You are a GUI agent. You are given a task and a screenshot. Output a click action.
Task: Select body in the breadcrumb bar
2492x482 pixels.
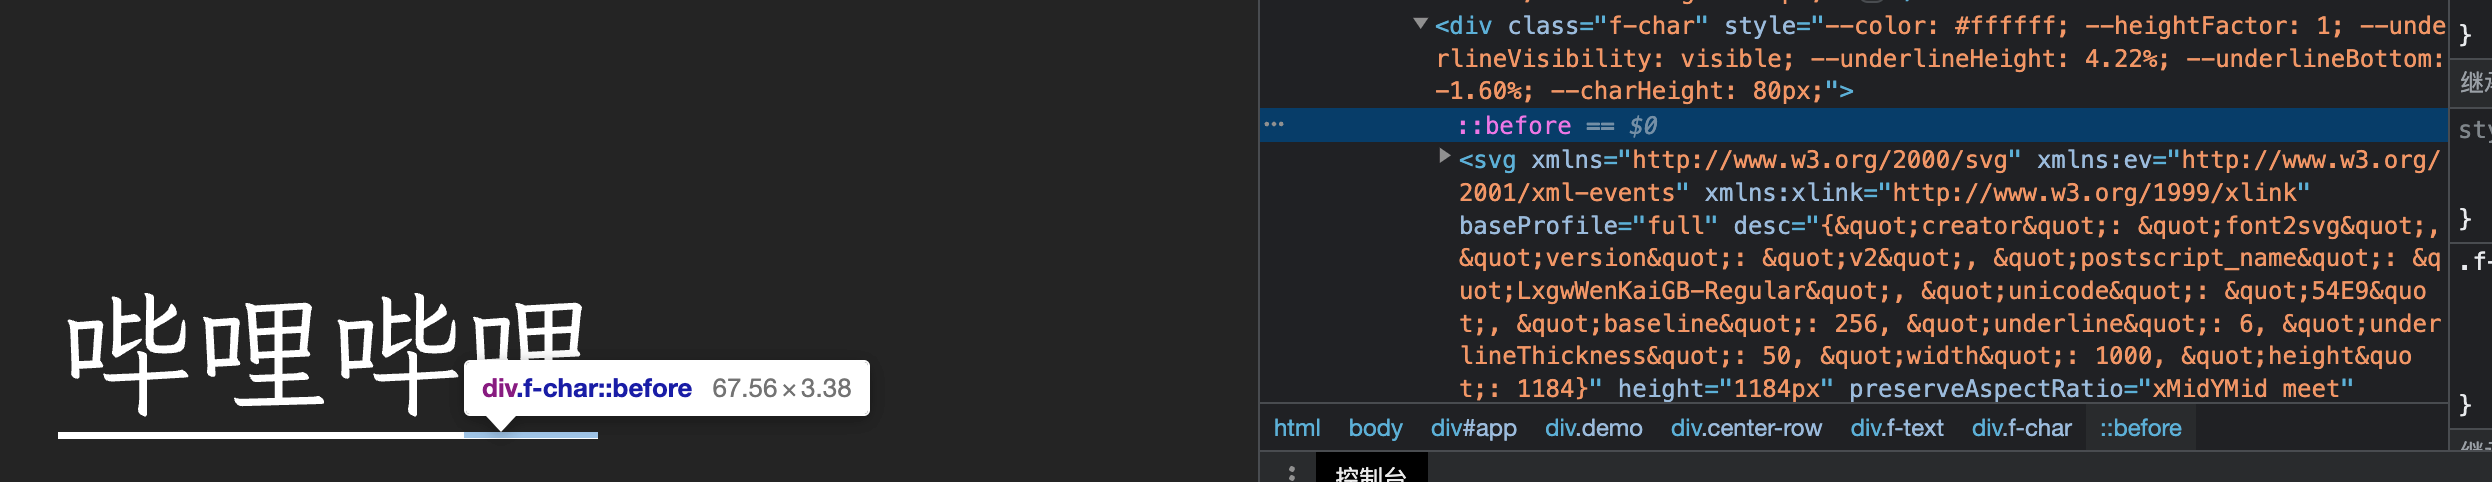tap(1375, 428)
